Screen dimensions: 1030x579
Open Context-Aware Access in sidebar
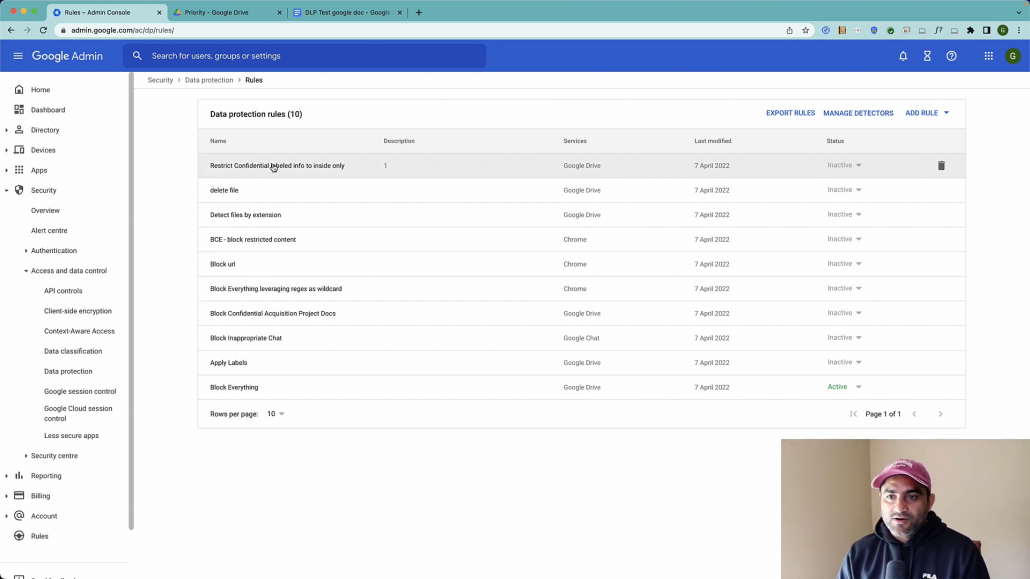click(x=79, y=331)
